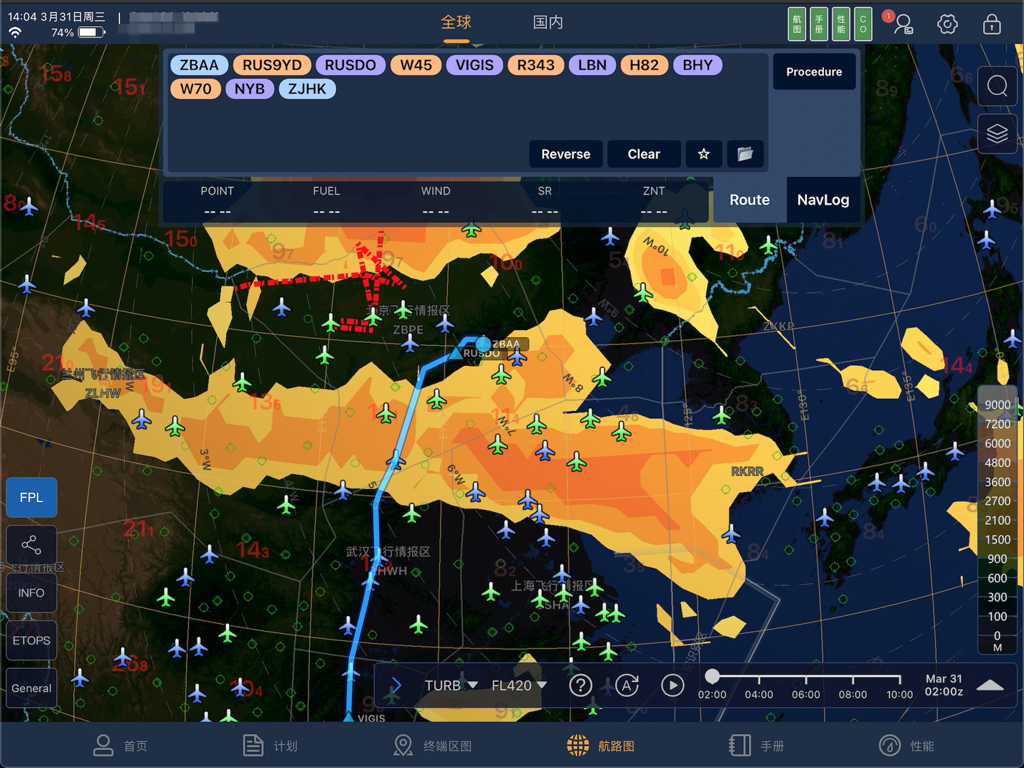Select the aircraft-centering icon beside the play button
This screenshot has width=1024, height=768.
coord(628,686)
